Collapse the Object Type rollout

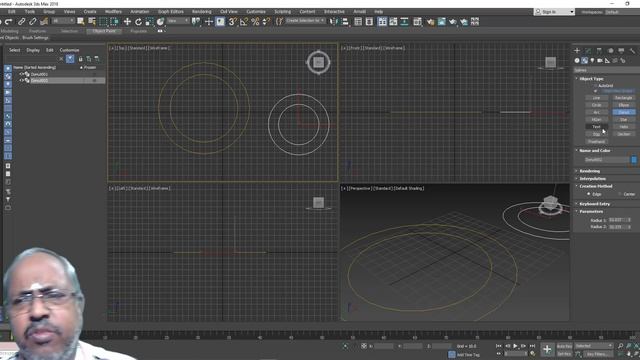tap(591, 78)
